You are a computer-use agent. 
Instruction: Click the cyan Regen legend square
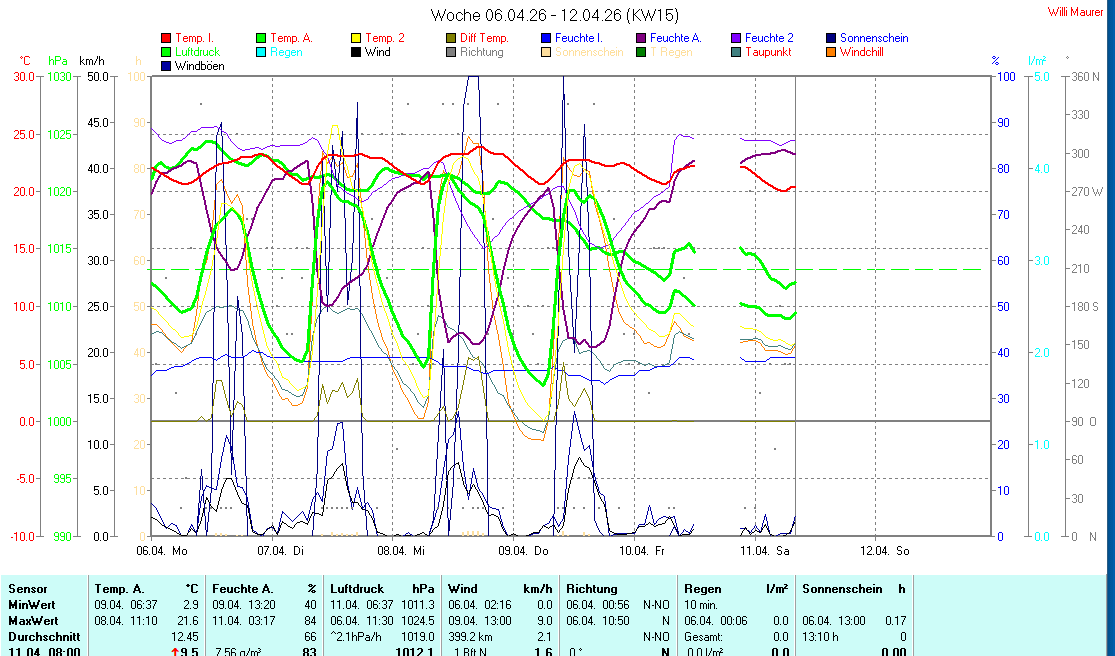(261, 52)
